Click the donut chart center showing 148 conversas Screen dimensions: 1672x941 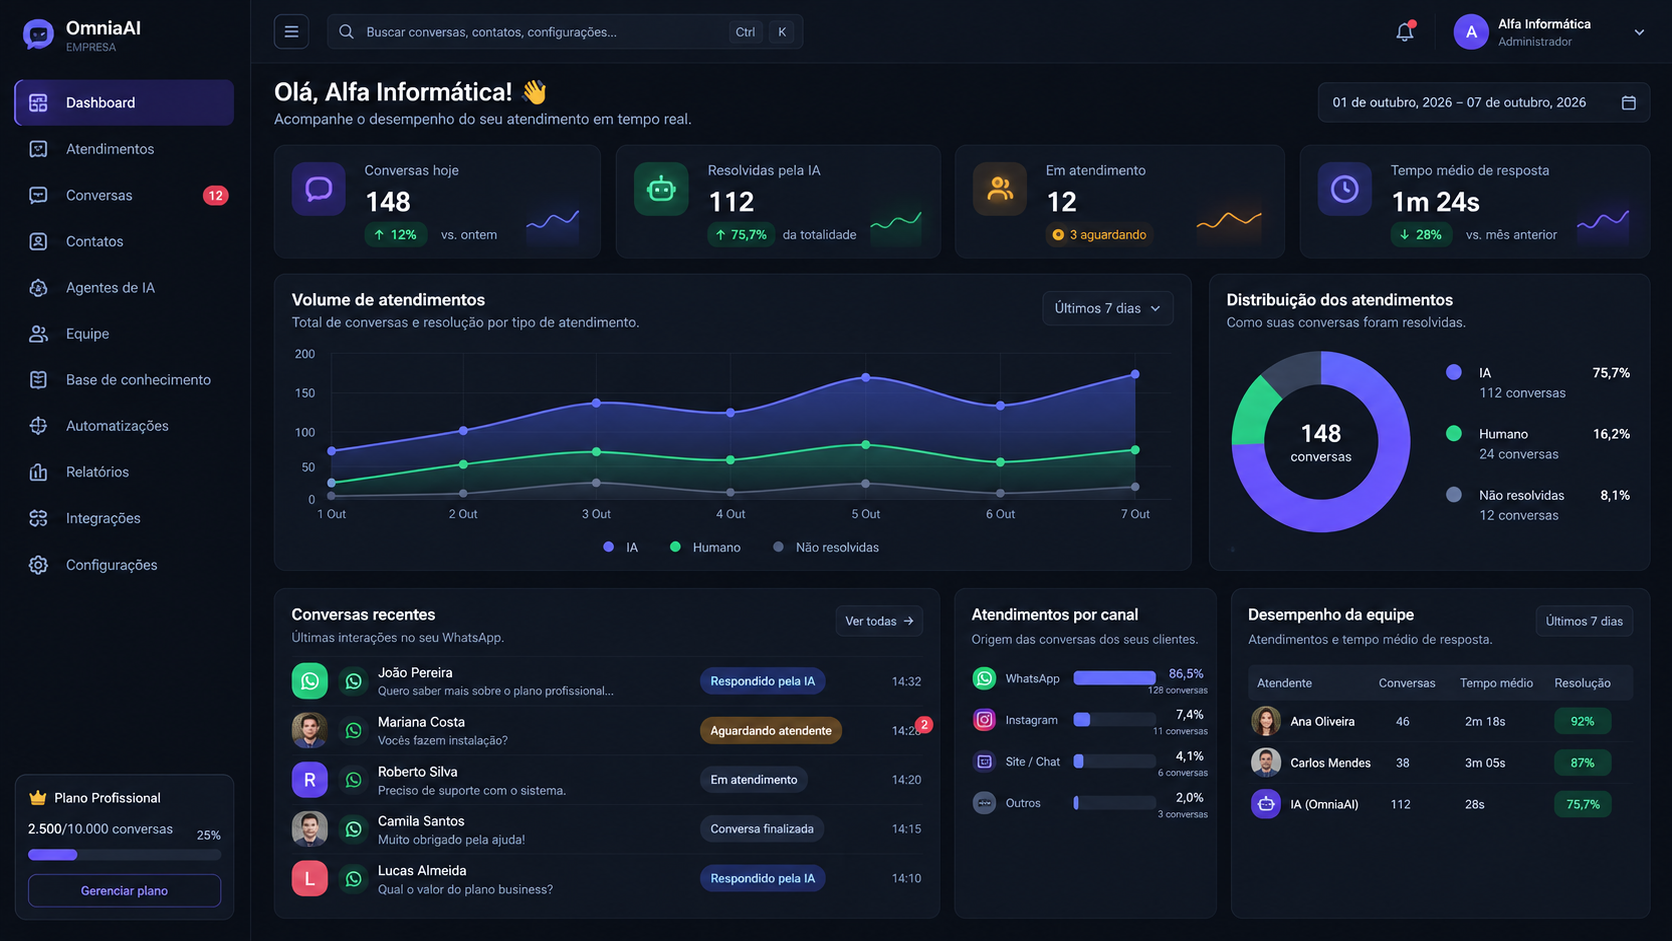pos(1321,443)
